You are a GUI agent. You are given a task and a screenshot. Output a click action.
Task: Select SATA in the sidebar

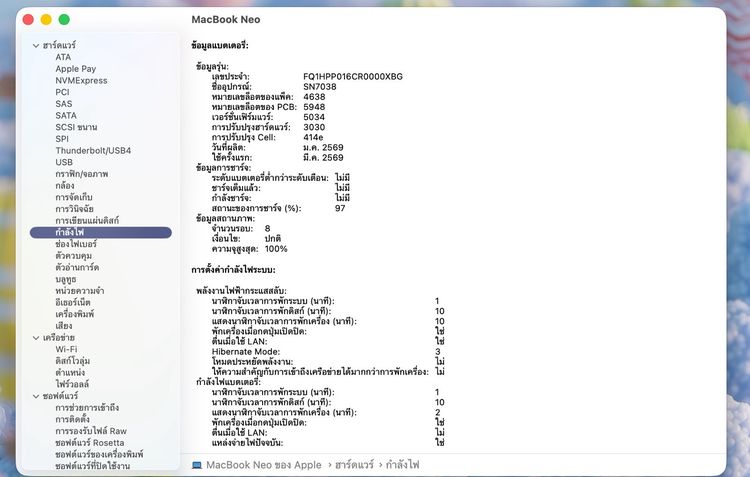tap(66, 115)
